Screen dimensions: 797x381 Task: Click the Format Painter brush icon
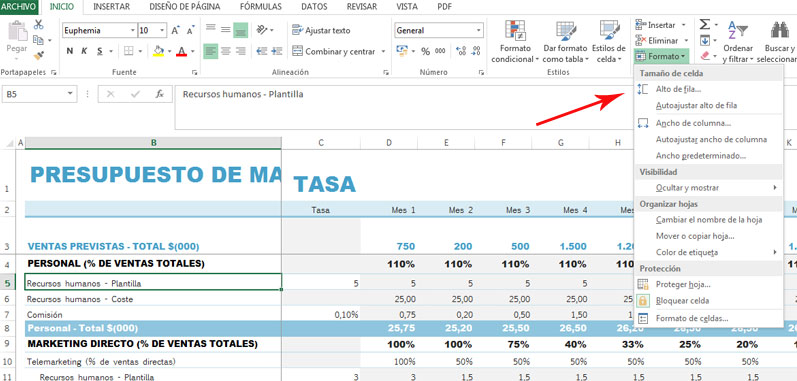(x=39, y=55)
